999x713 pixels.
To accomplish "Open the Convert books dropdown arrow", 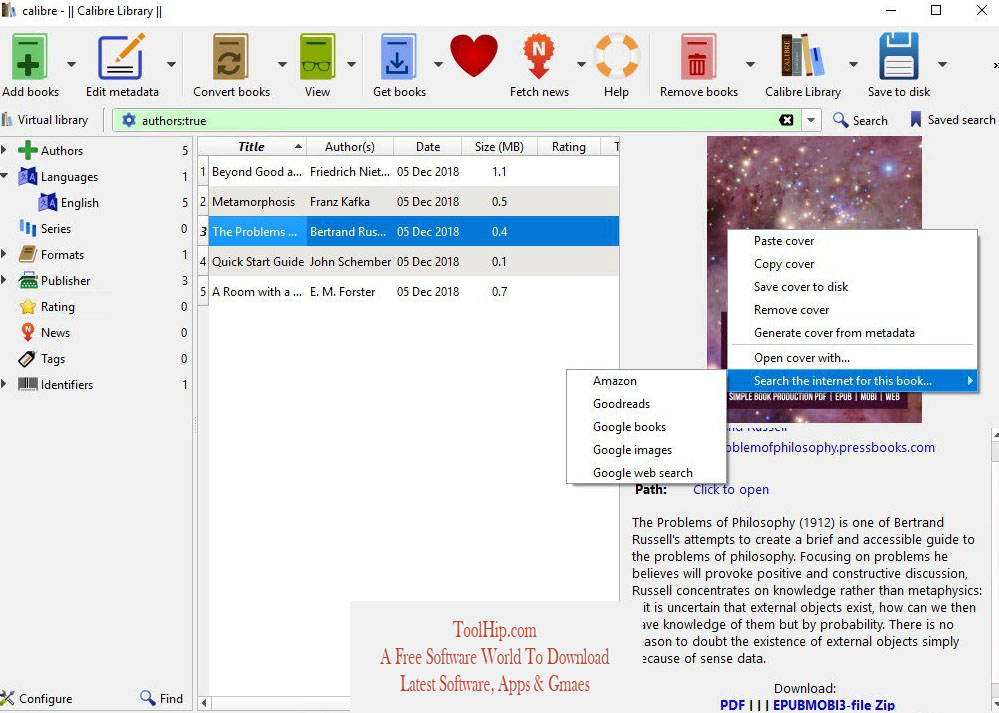I will [x=282, y=64].
